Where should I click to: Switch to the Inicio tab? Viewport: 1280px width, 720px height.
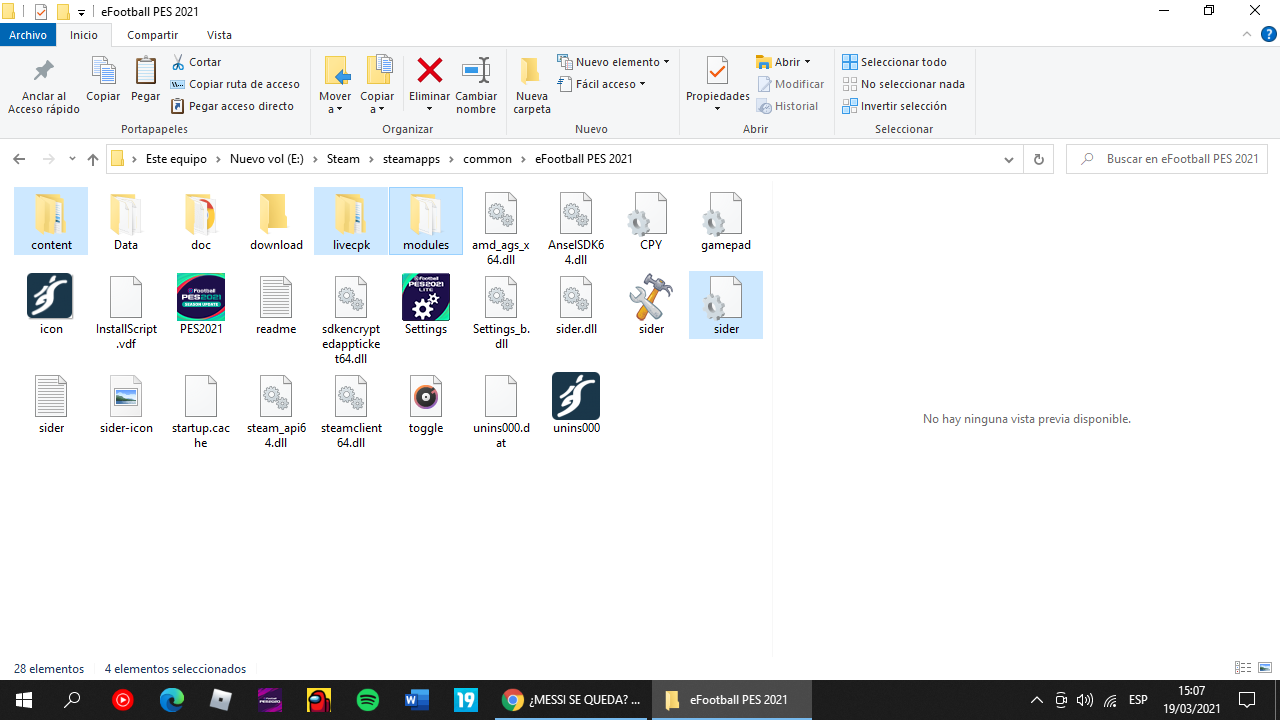[84, 35]
